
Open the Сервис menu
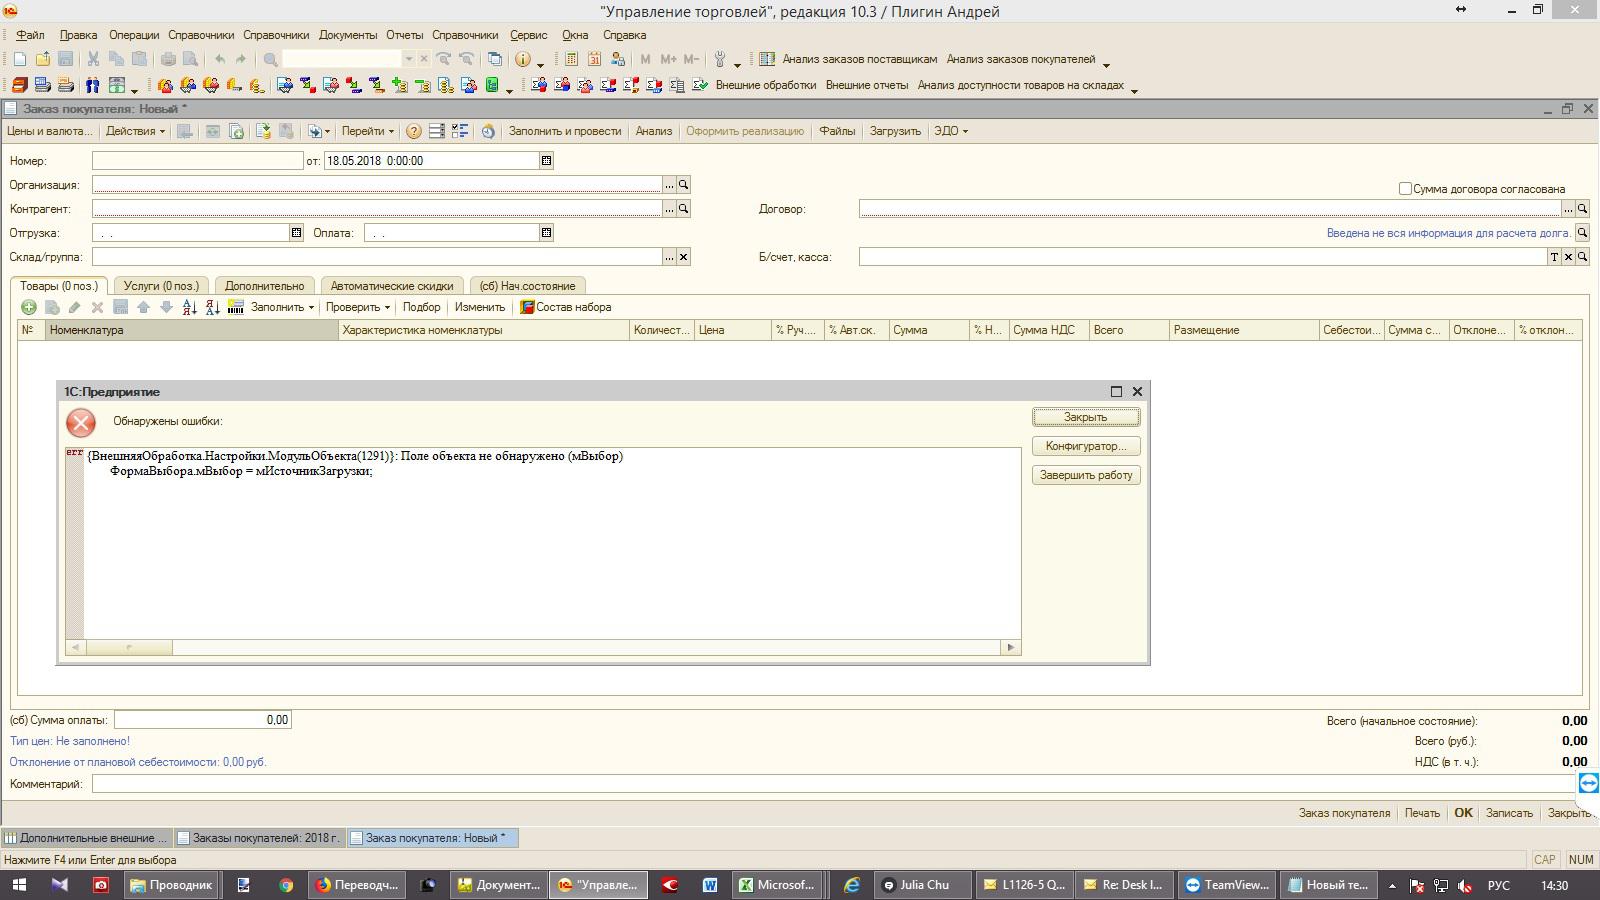pyautogui.click(x=528, y=35)
